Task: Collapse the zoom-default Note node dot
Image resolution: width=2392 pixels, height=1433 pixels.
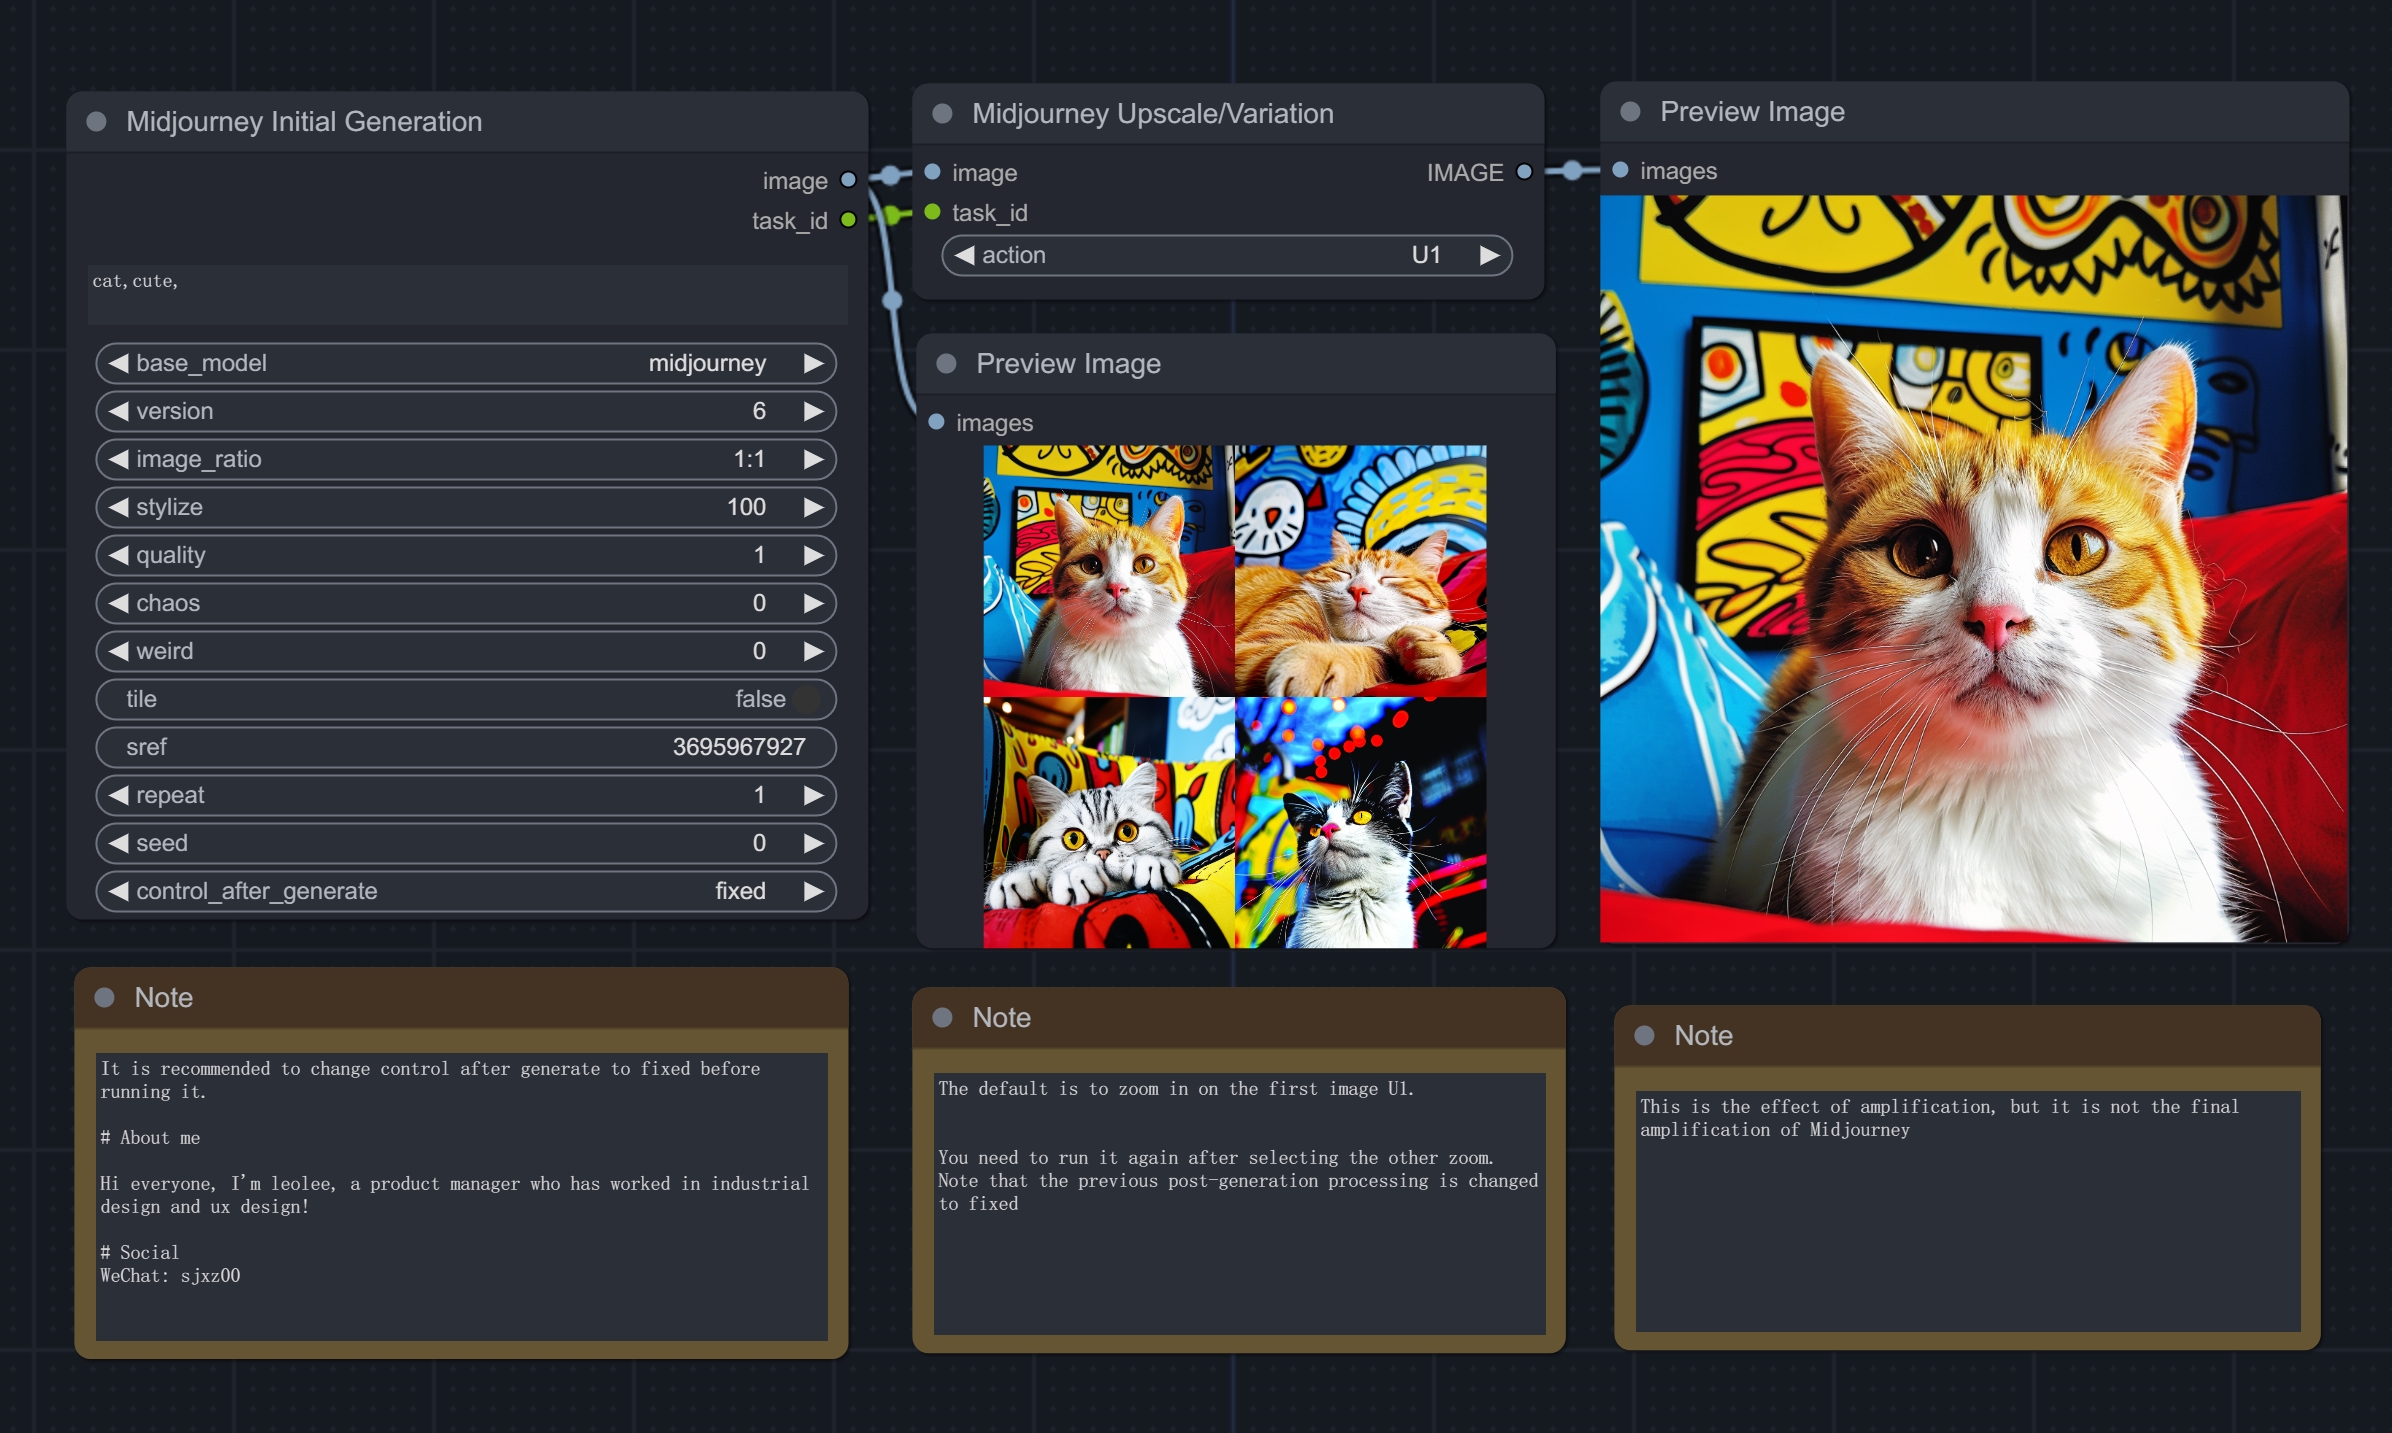Action: [x=942, y=1017]
